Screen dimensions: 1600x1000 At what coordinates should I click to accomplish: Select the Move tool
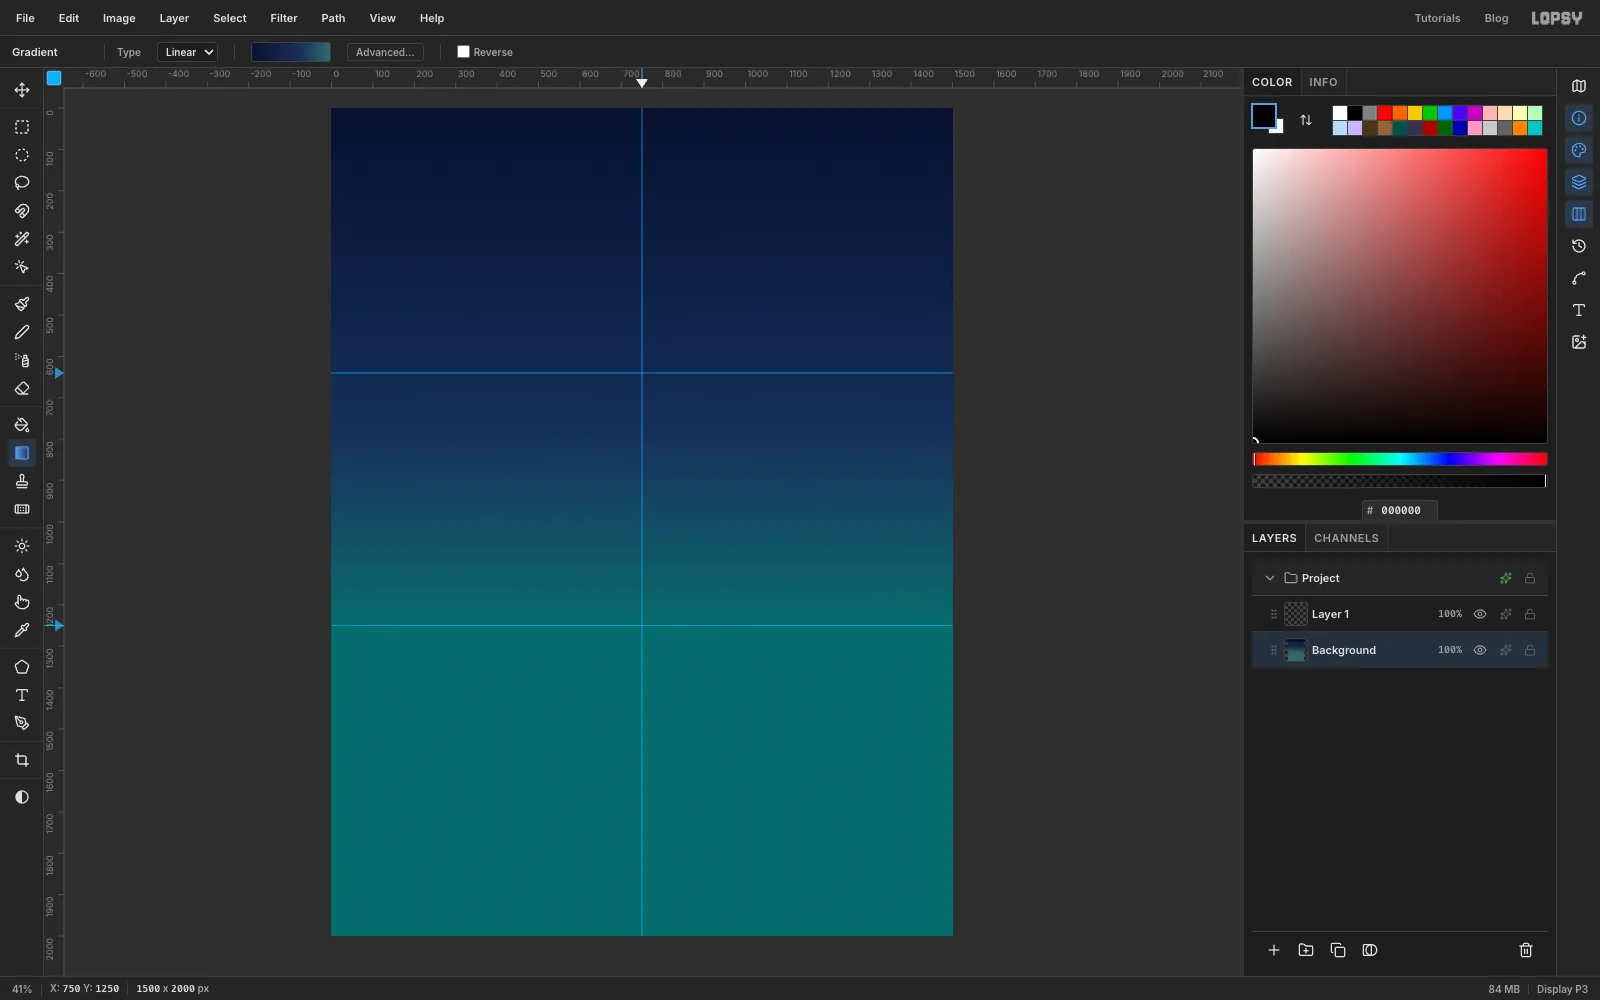click(x=22, y=90)
